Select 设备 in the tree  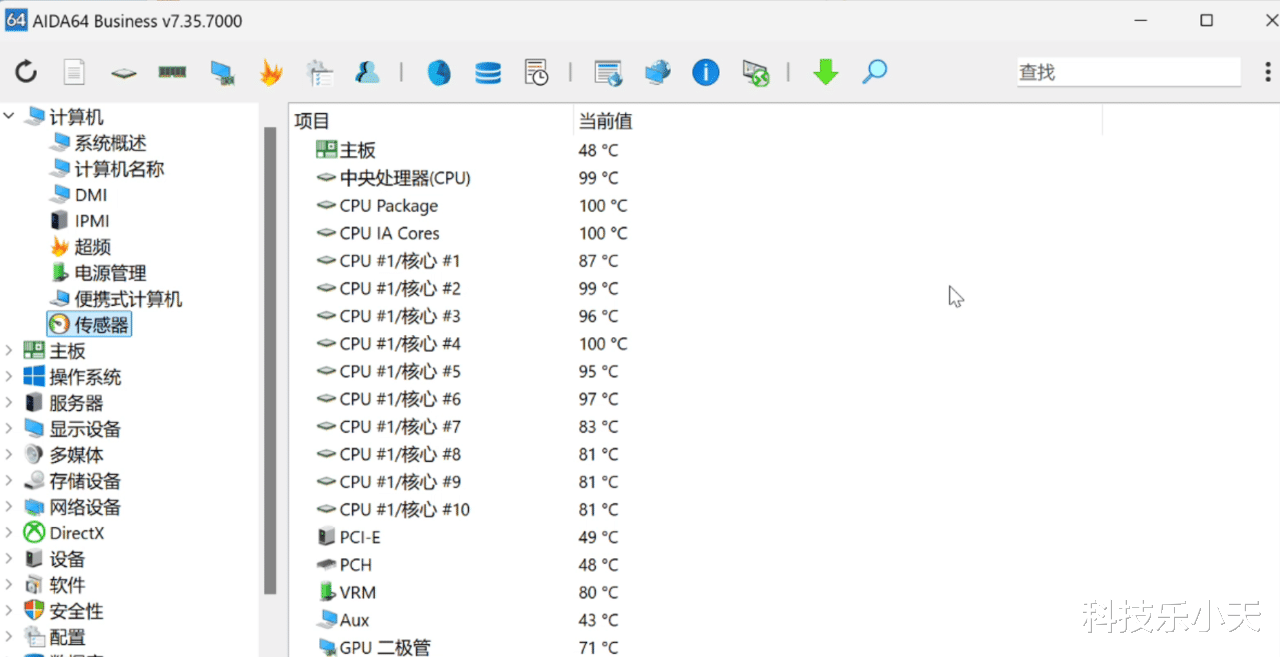[x=67, y=559]
